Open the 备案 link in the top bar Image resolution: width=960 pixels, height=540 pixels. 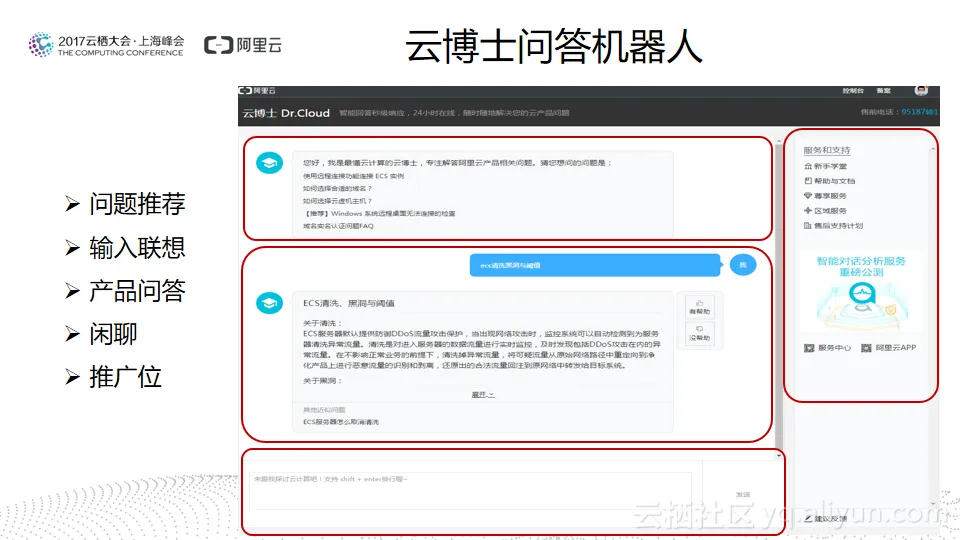pos(883,91)
